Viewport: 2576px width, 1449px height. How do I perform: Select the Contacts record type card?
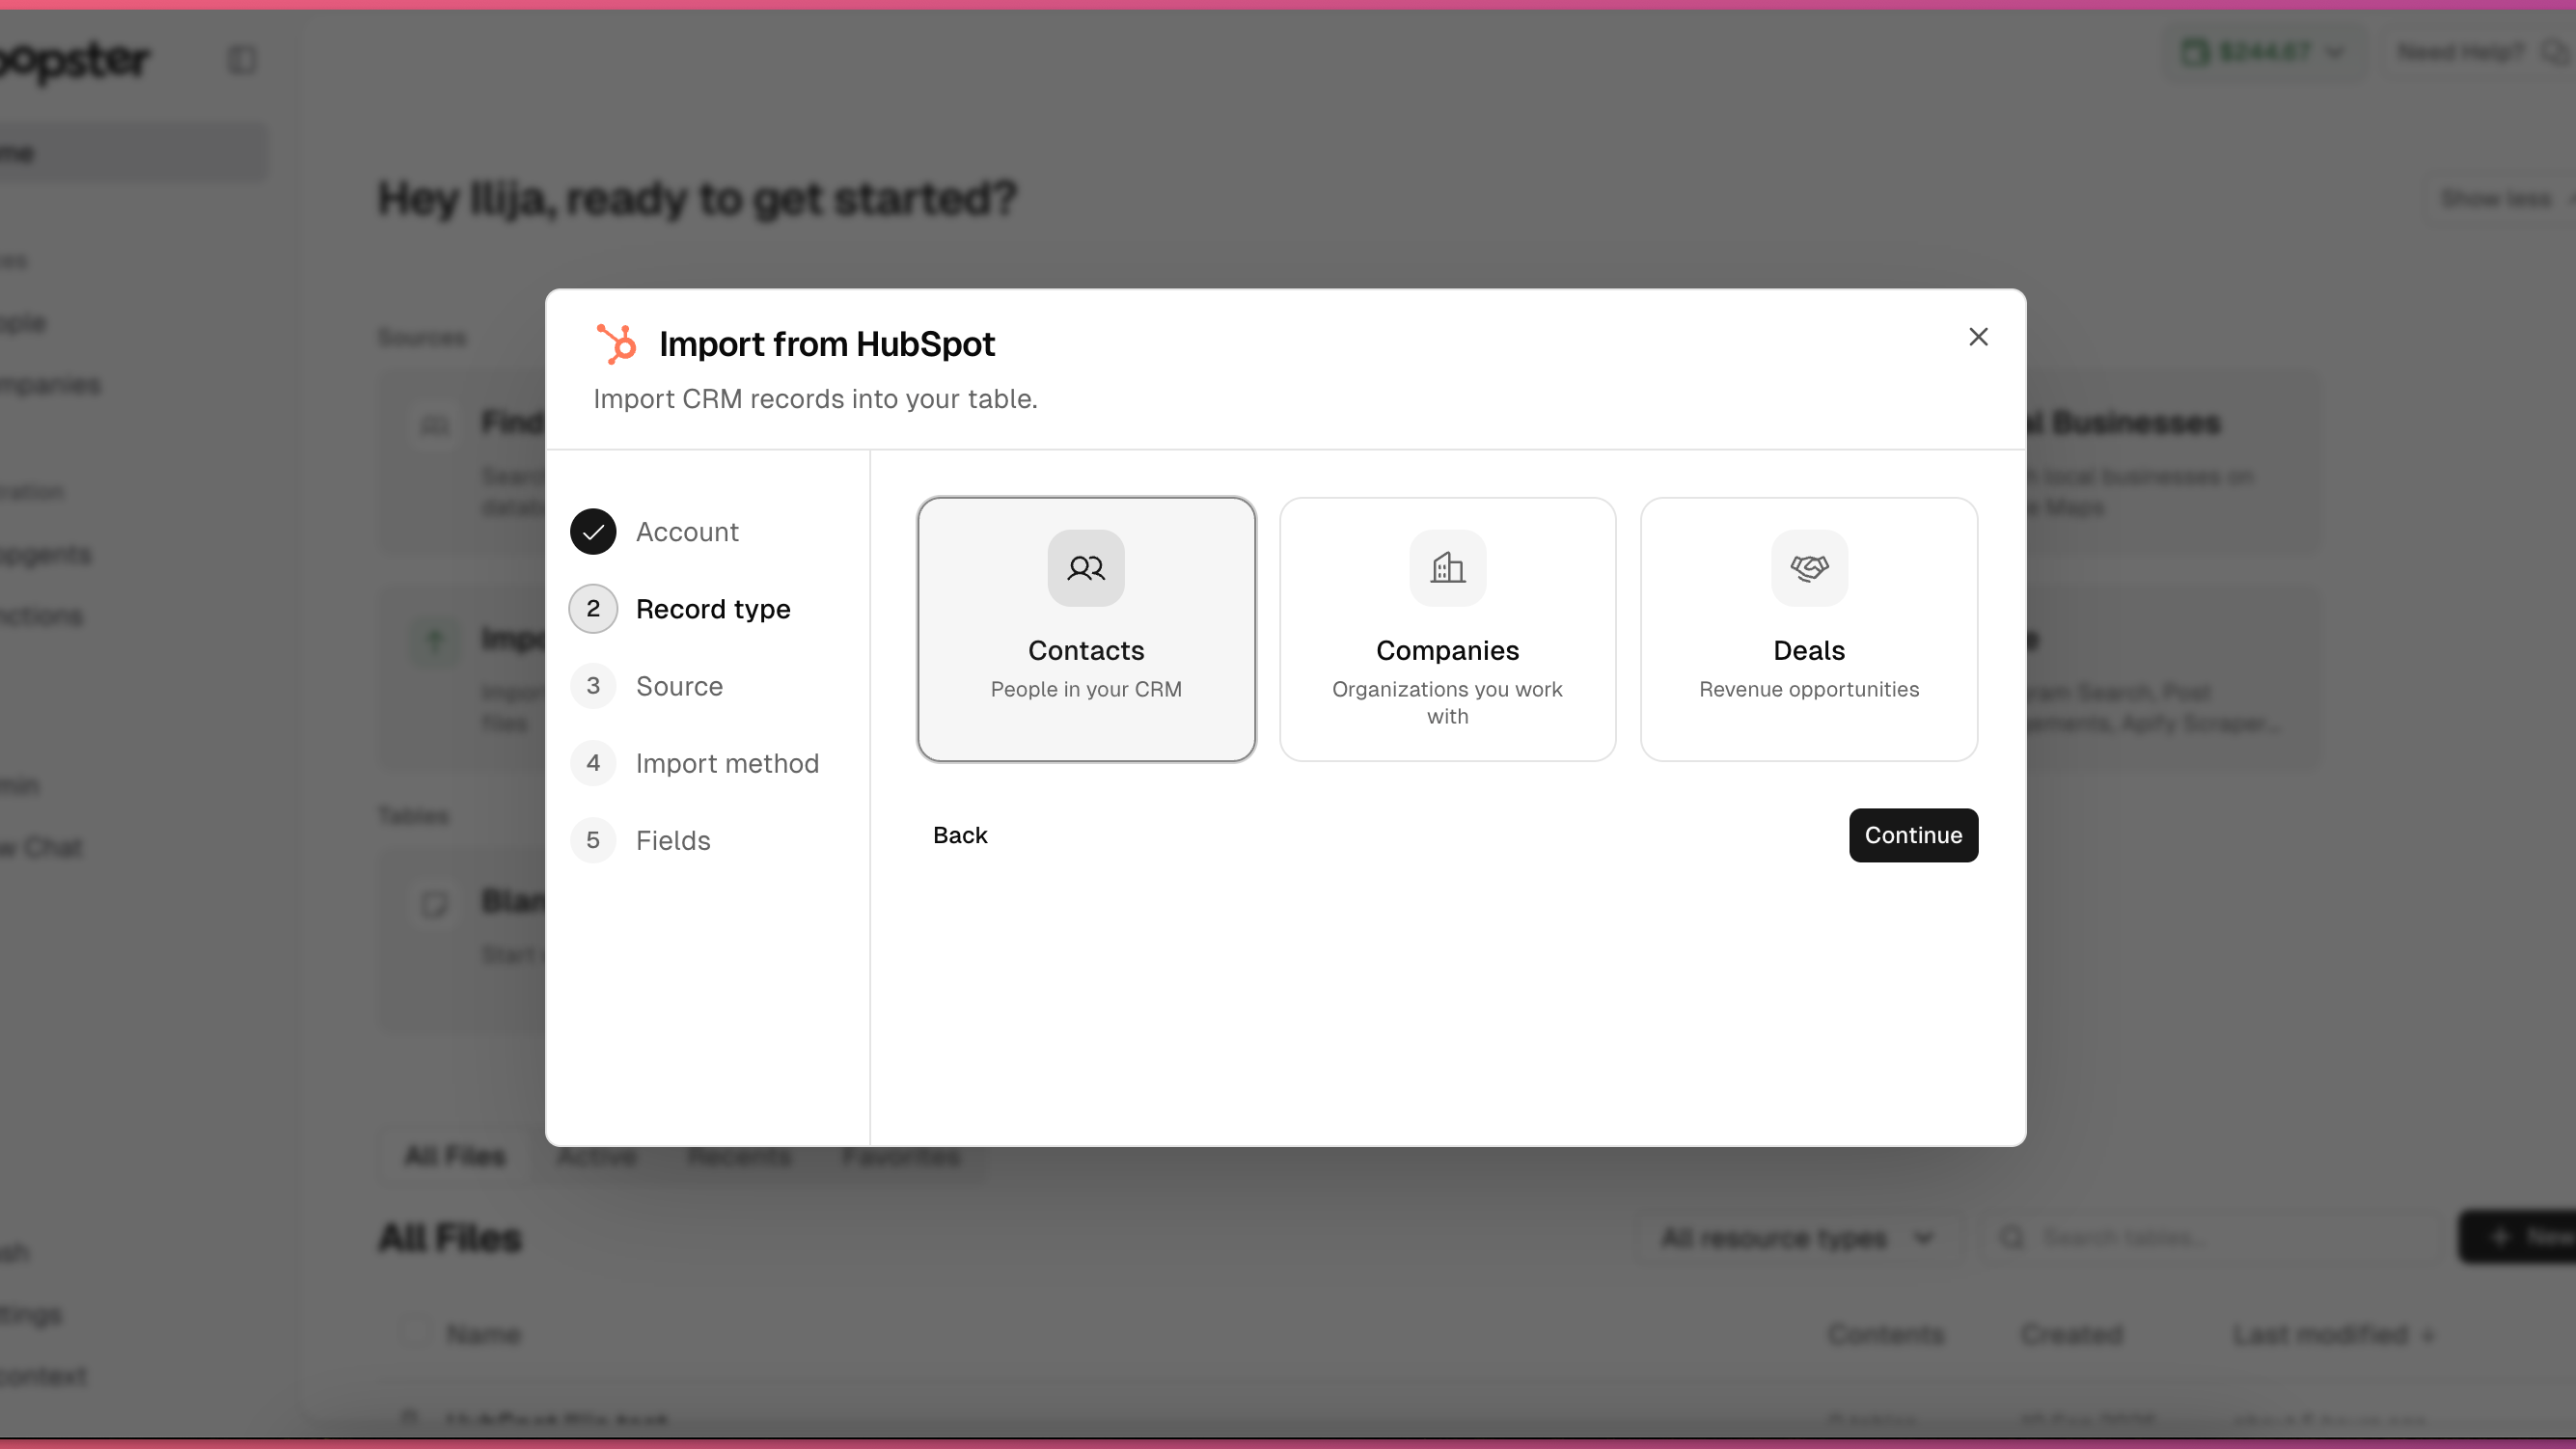coord(1086,629)
